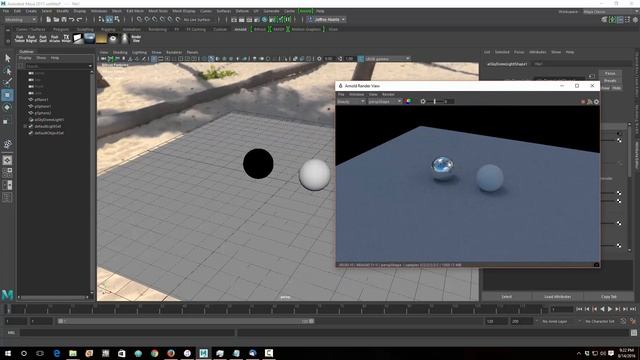Choose the Lasso select tool
This screenshot has height=360, width=640.
point(7,71)
